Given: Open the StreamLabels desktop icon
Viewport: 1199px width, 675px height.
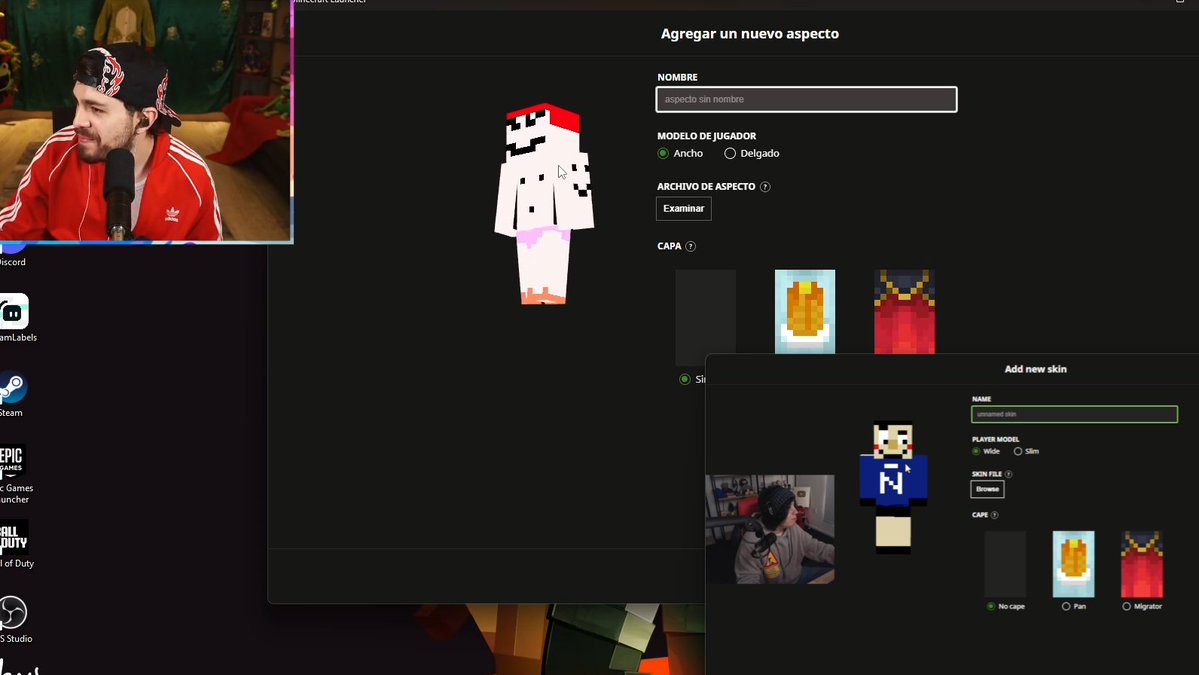Looking at the screenshot, I should point(14,317).
